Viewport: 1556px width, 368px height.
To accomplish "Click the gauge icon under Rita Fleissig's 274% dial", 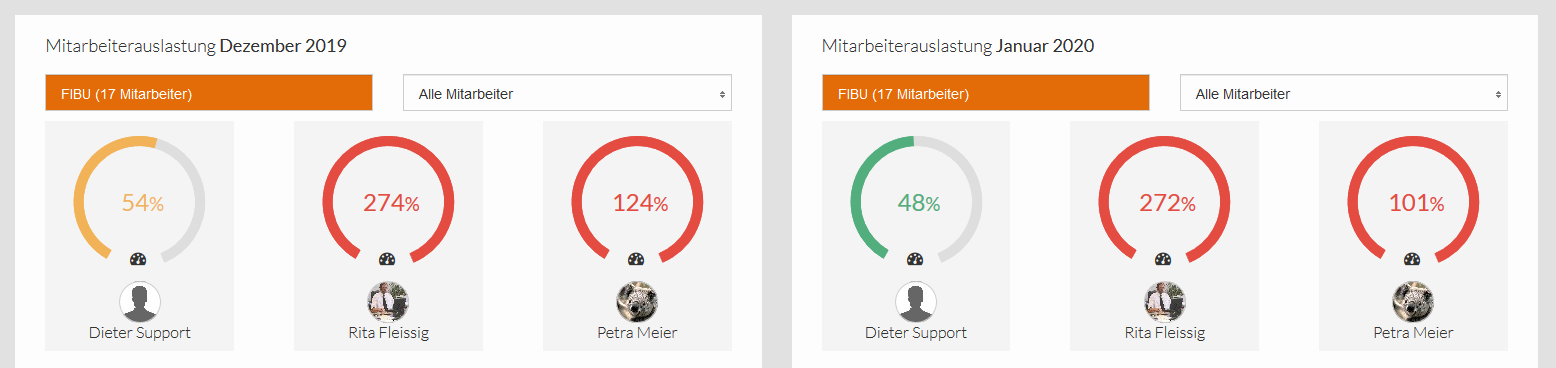I will tap(388, 259).
